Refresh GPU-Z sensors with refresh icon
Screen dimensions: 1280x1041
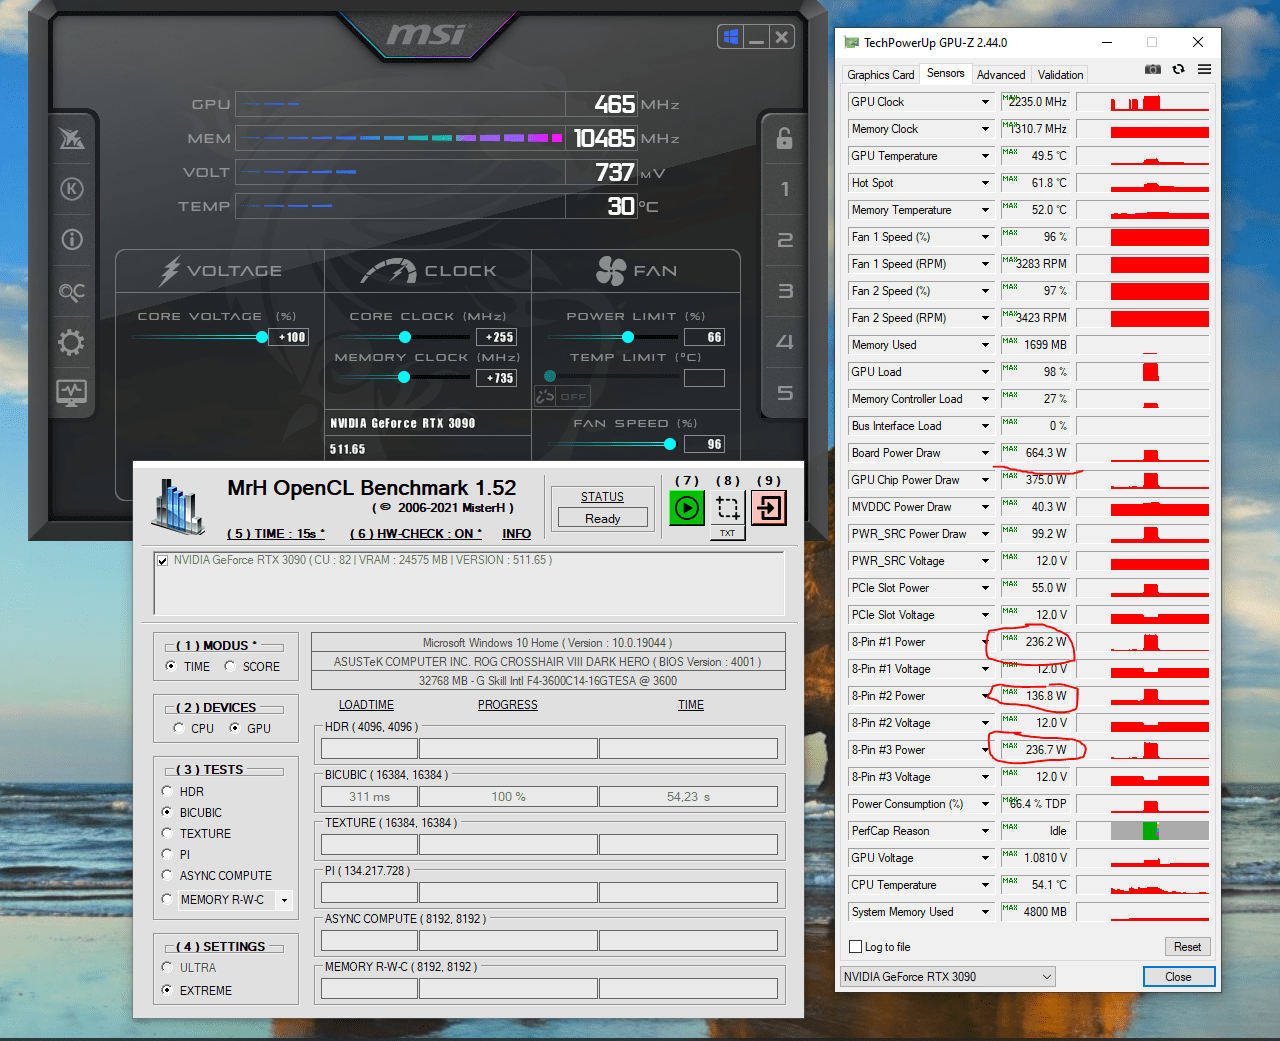tap(1179, 69)
